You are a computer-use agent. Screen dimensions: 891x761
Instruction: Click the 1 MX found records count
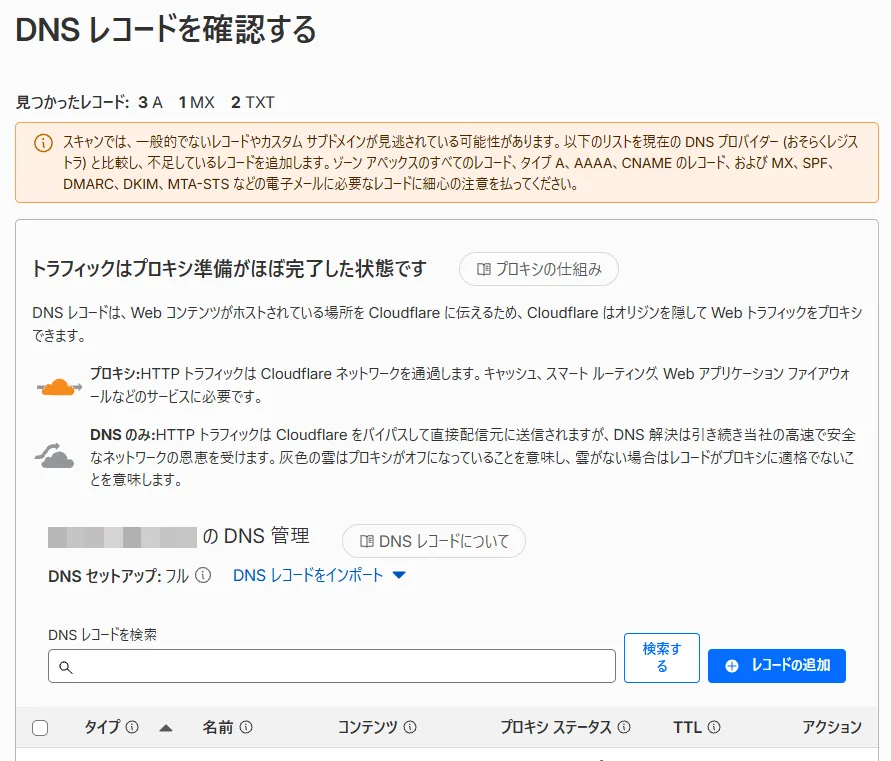click(197, 102)
